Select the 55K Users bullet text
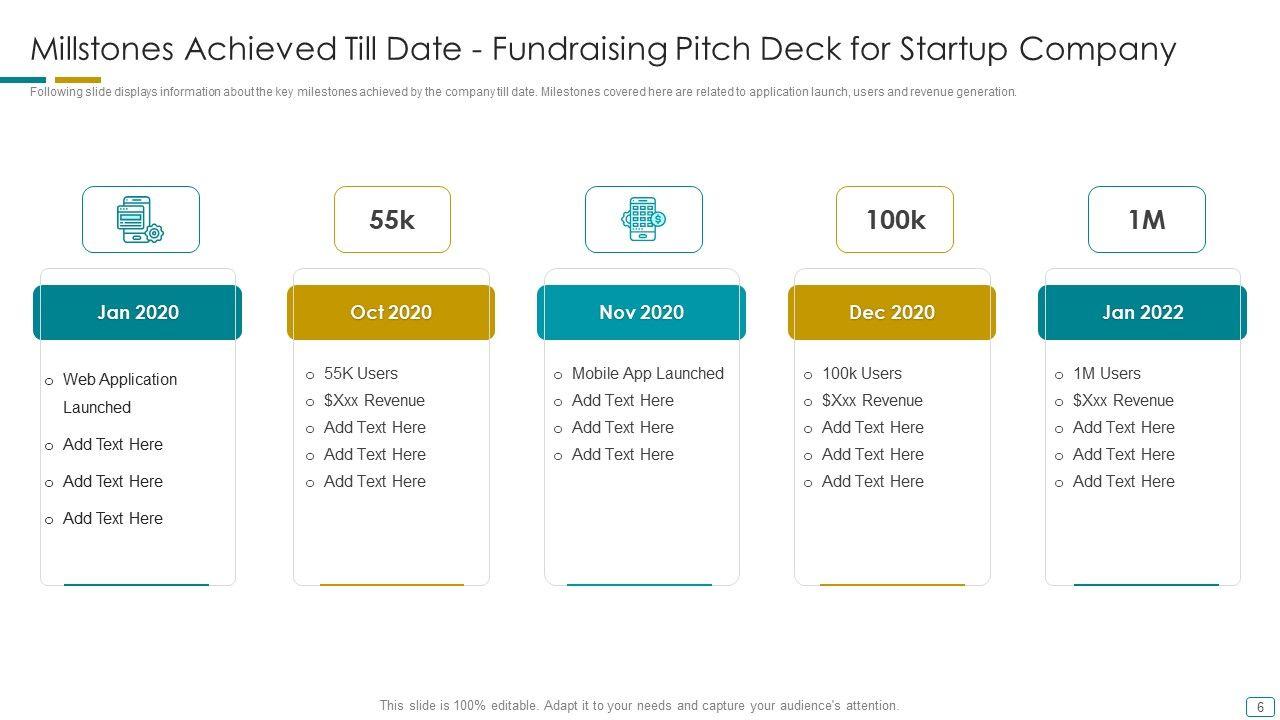The image size is (1280, 720). pos(361,373)
